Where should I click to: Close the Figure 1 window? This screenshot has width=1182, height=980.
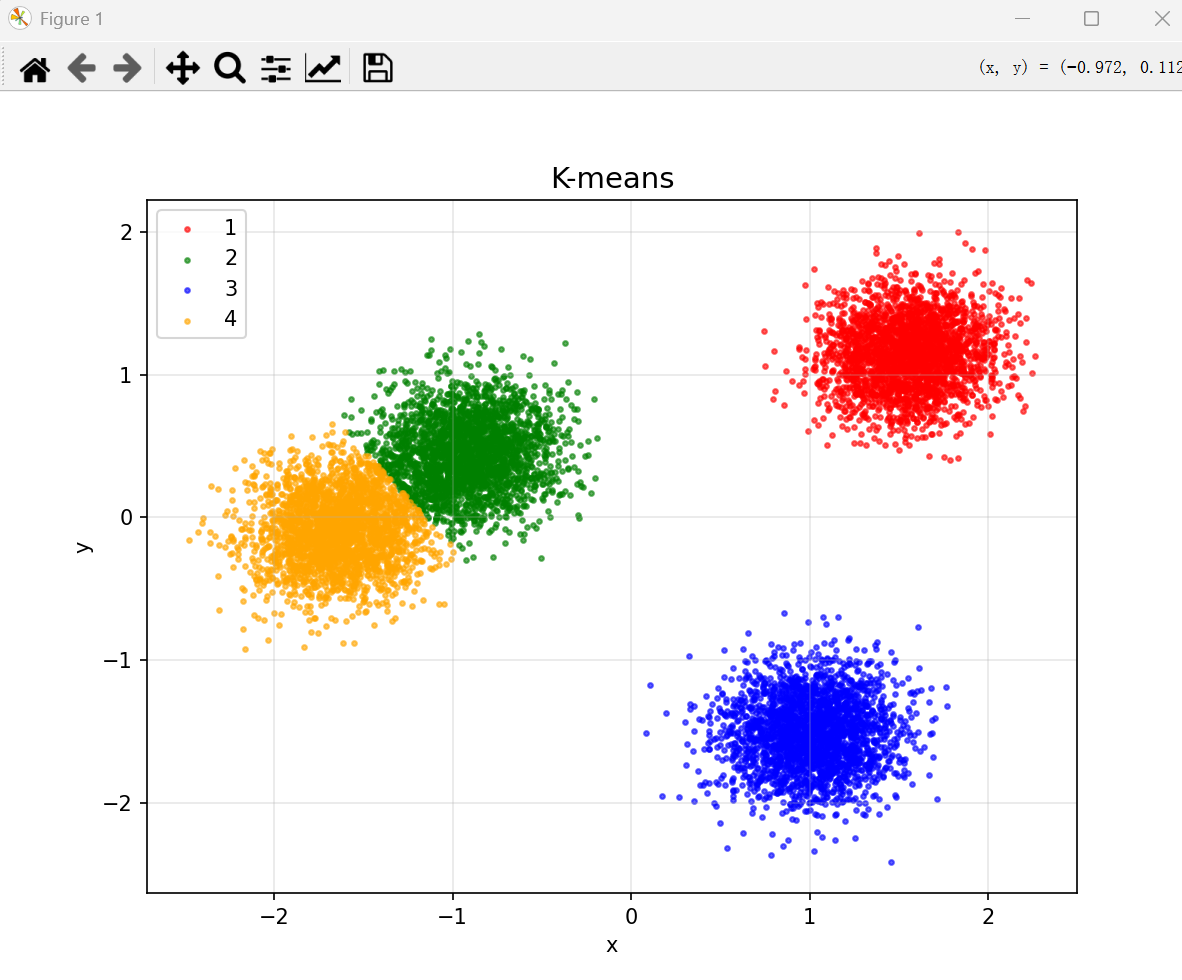[x=1162, y=19]
